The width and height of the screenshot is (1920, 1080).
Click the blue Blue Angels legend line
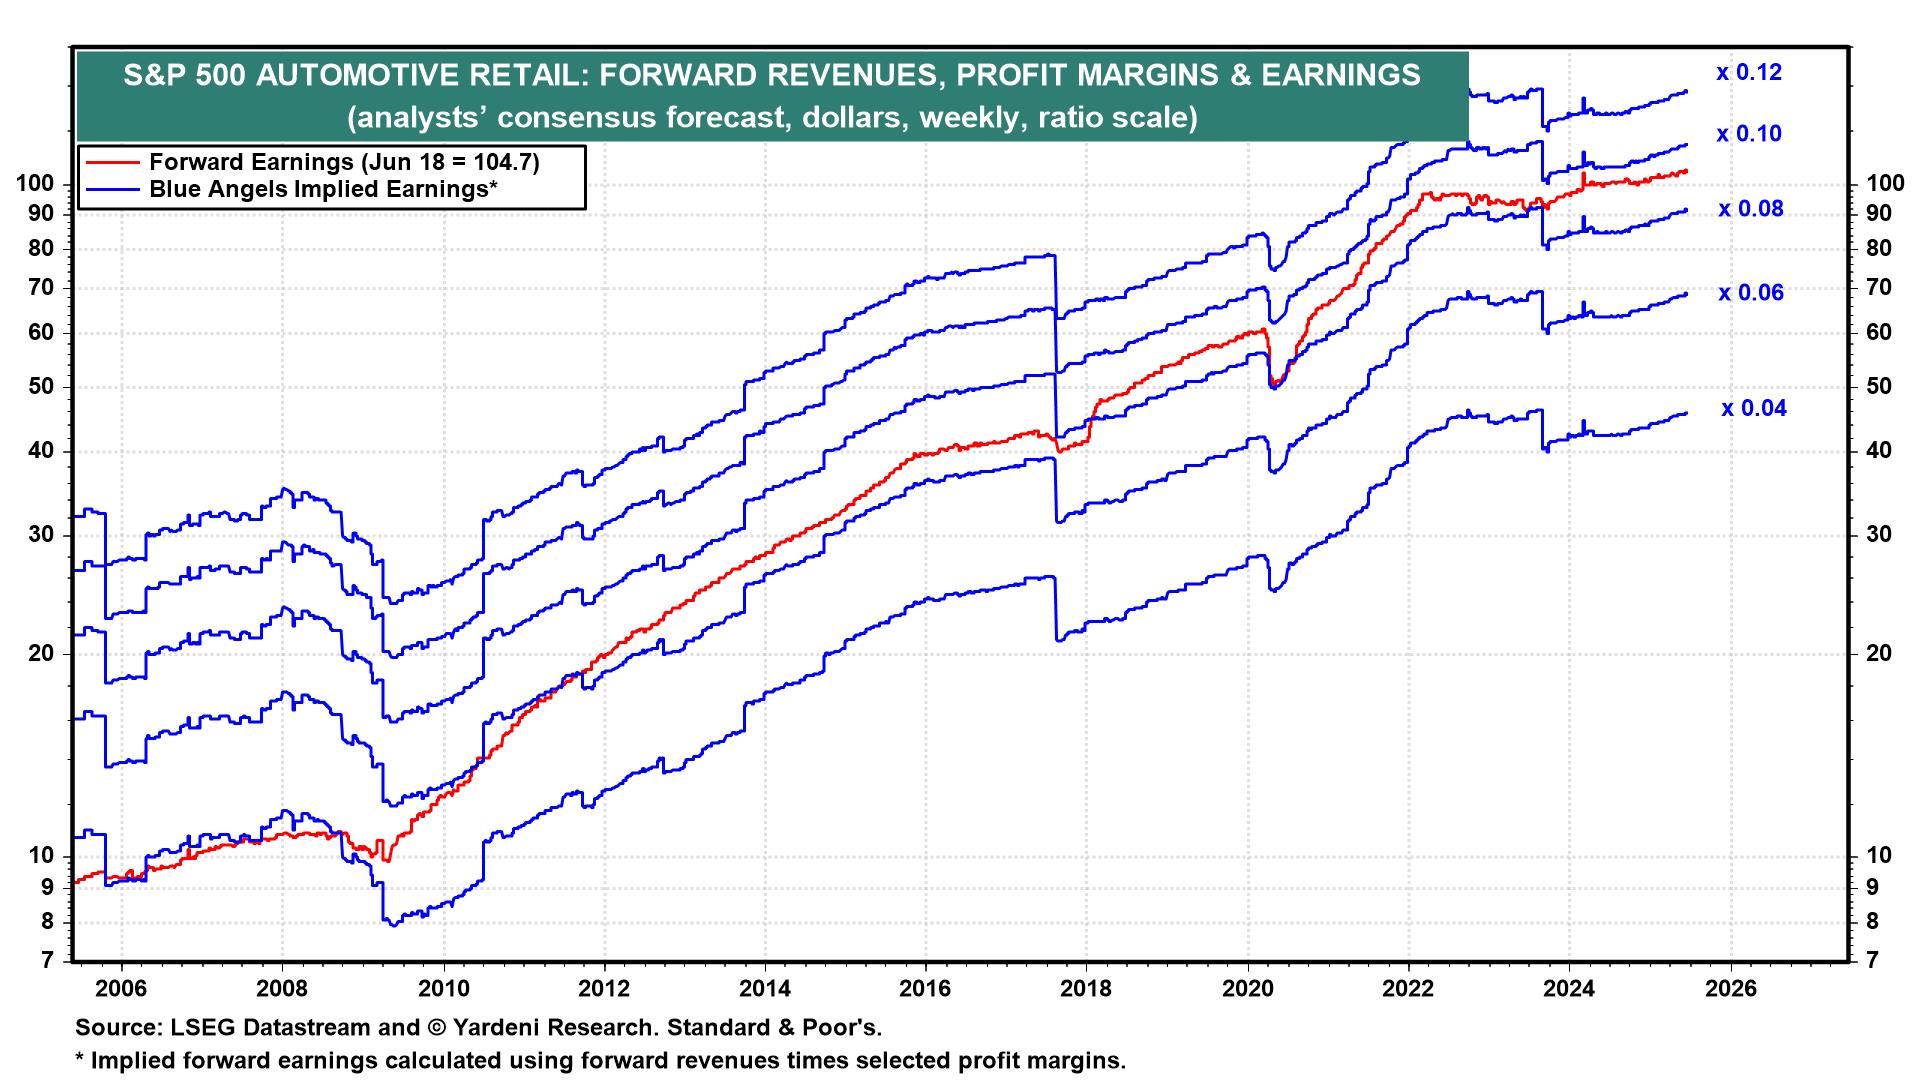click(113, 187)
